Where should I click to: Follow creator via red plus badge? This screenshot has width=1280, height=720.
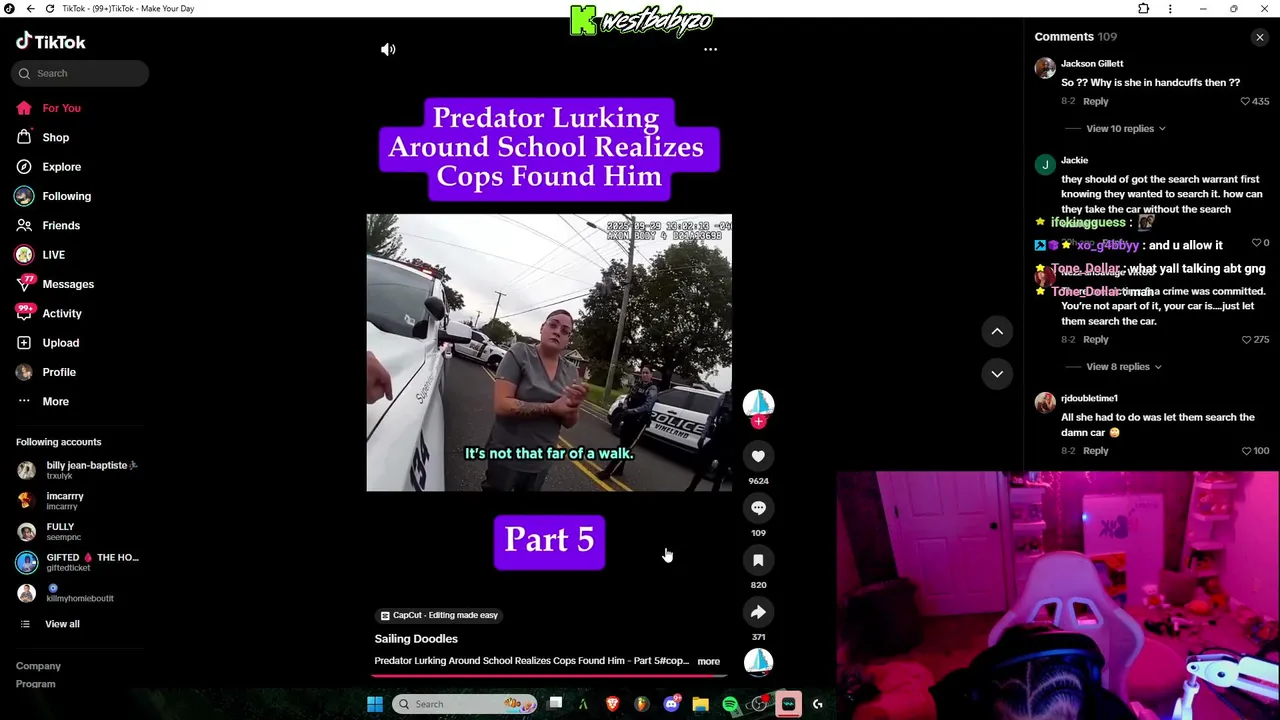pos(758,422)
